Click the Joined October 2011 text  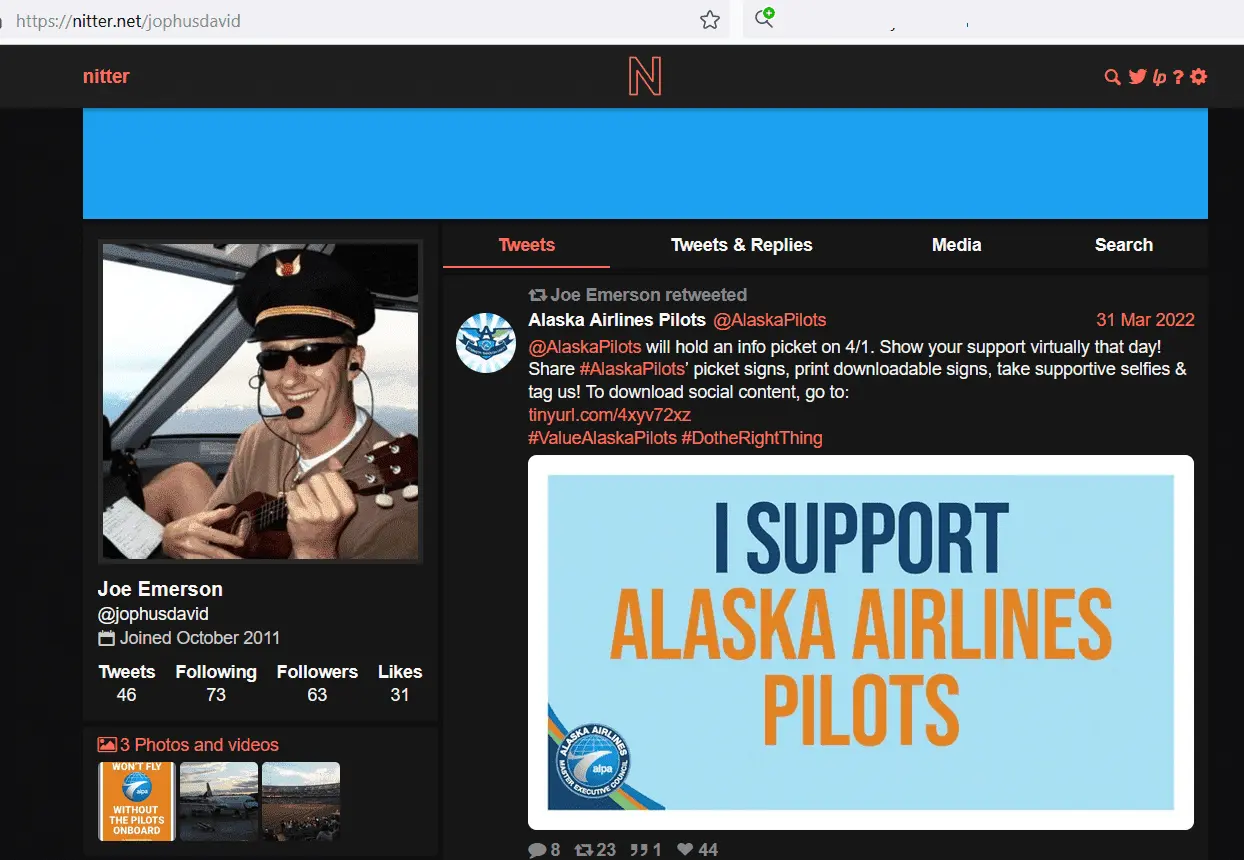point(200,638)
